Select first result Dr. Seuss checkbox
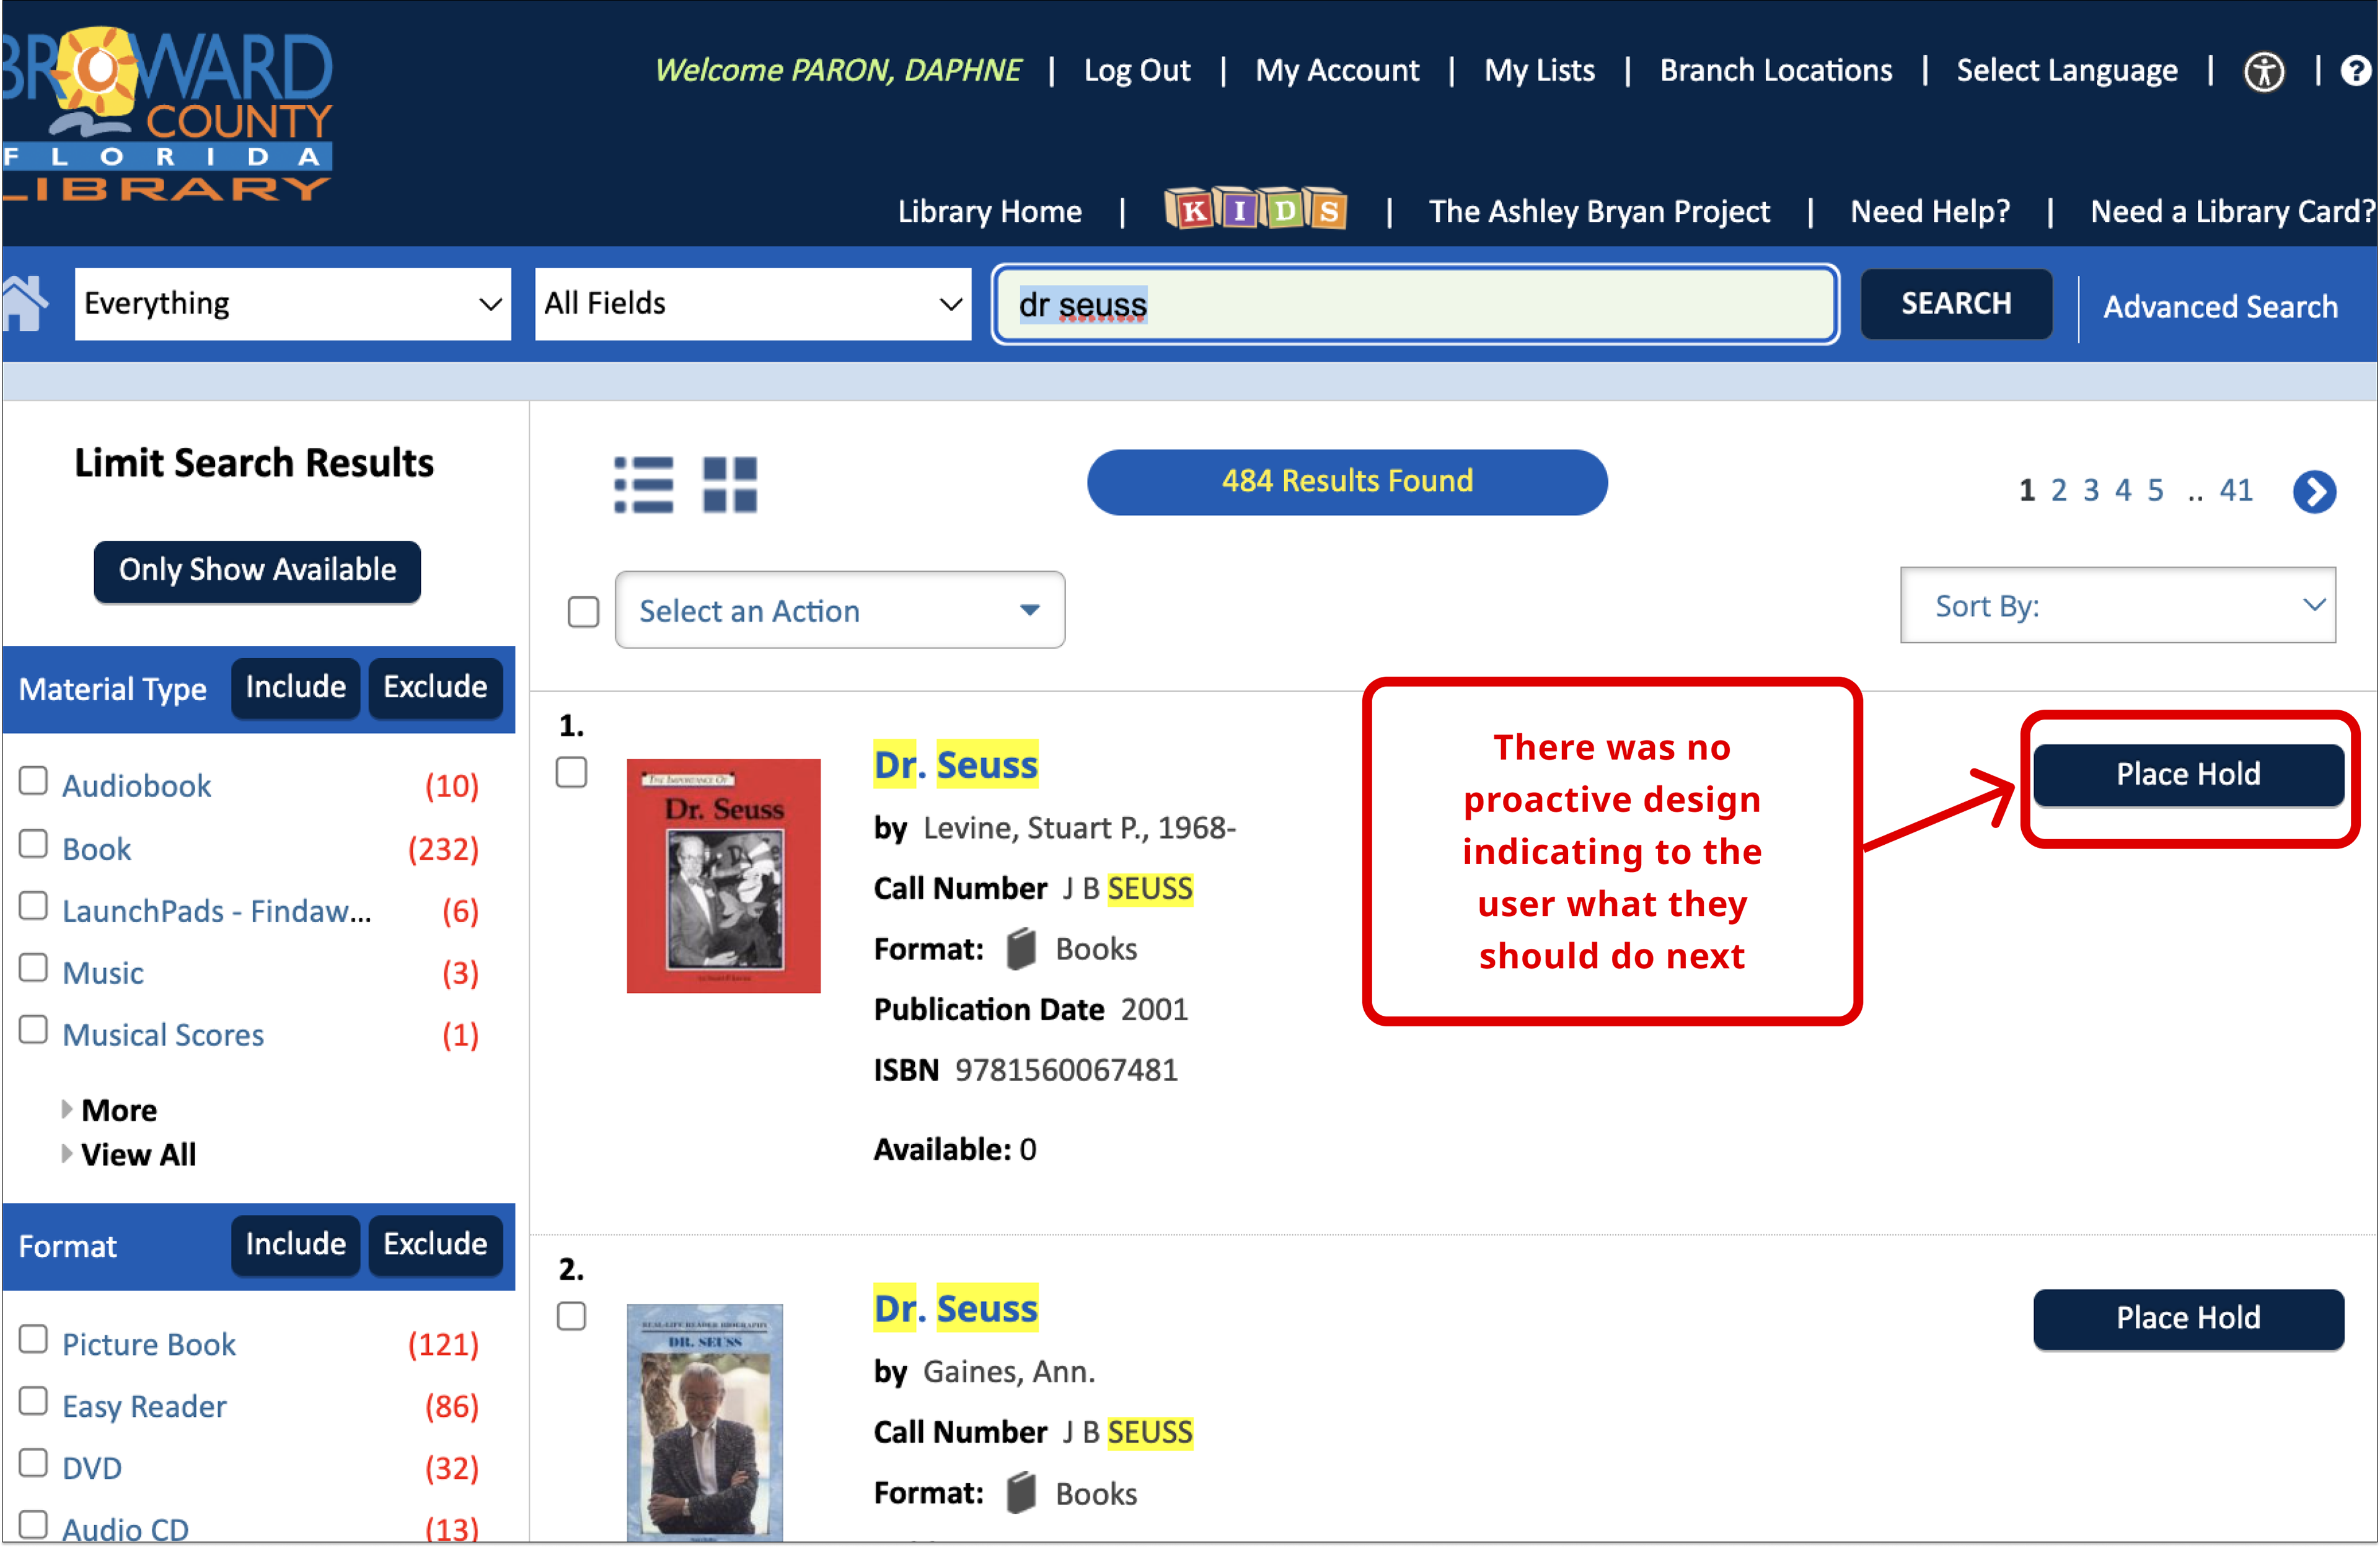Screen dimensions: 2380x1547 (571, 772)
